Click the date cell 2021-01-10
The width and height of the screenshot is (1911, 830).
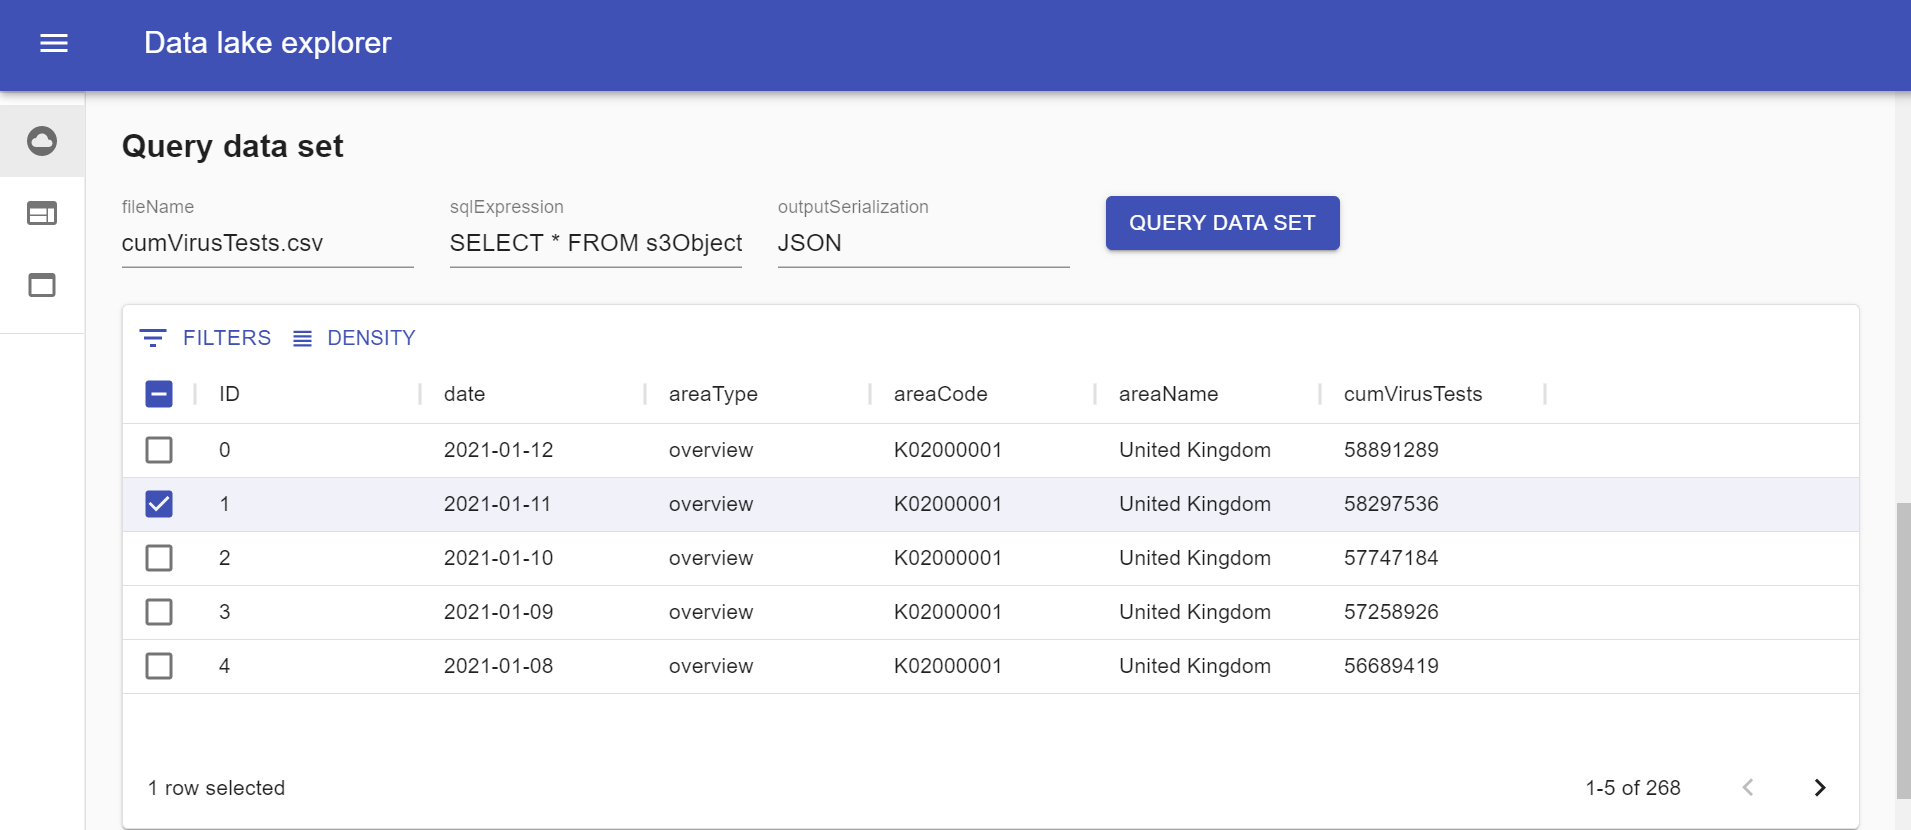click(498, 558)
